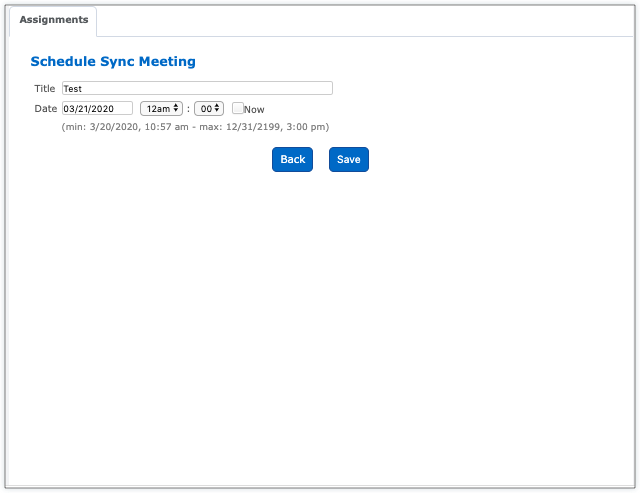The width and height of the screenshot is (640, 493).
Task: Open the 12am hour dropdown
Action: click(x=161, y=108)
